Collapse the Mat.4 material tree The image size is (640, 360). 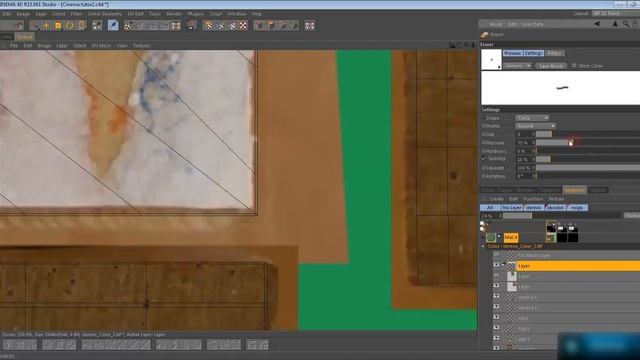click(483, 237)
